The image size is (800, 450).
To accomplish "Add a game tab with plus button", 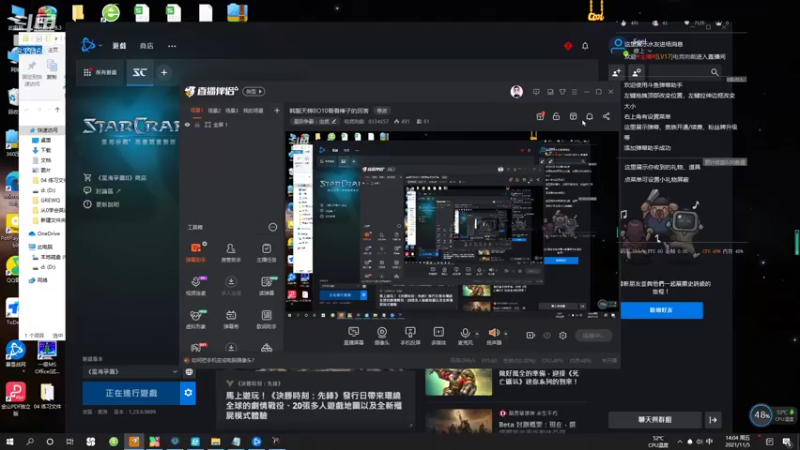I will tap(164, 72).
